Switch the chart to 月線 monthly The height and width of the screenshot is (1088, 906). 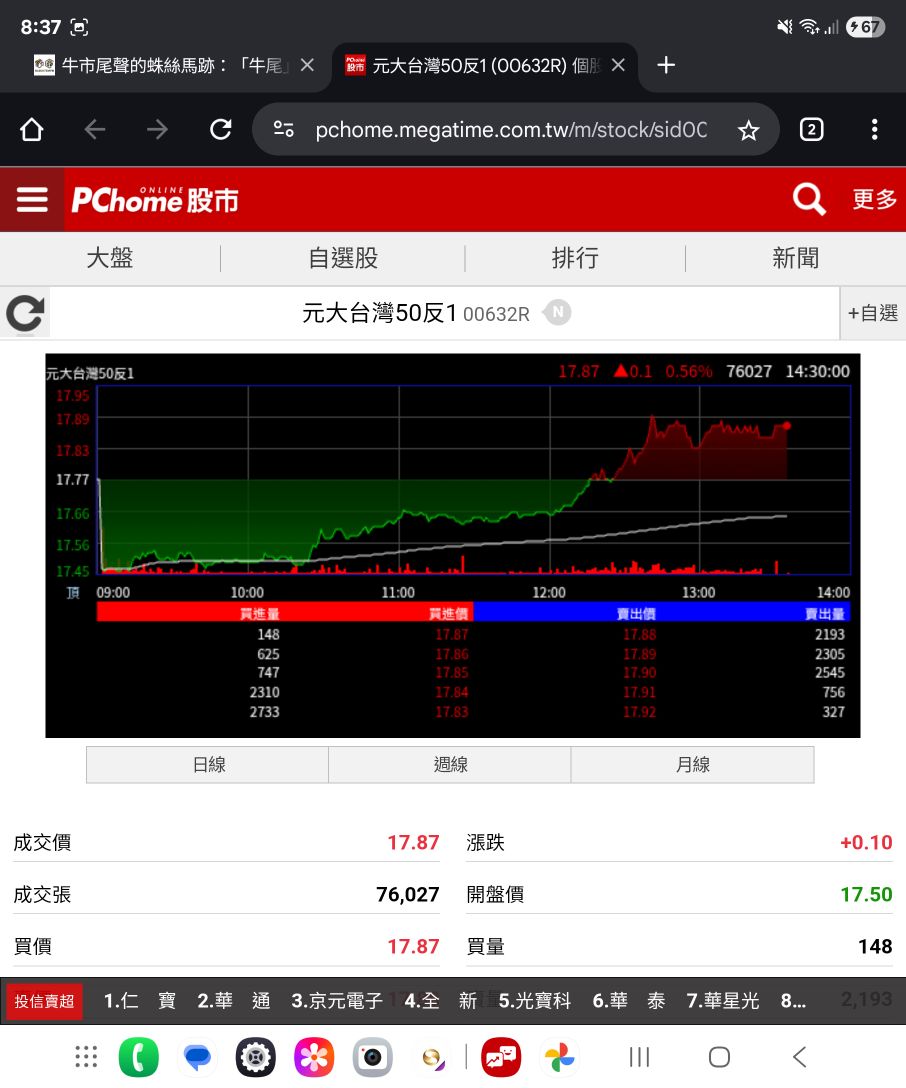(x=692, y=765)
